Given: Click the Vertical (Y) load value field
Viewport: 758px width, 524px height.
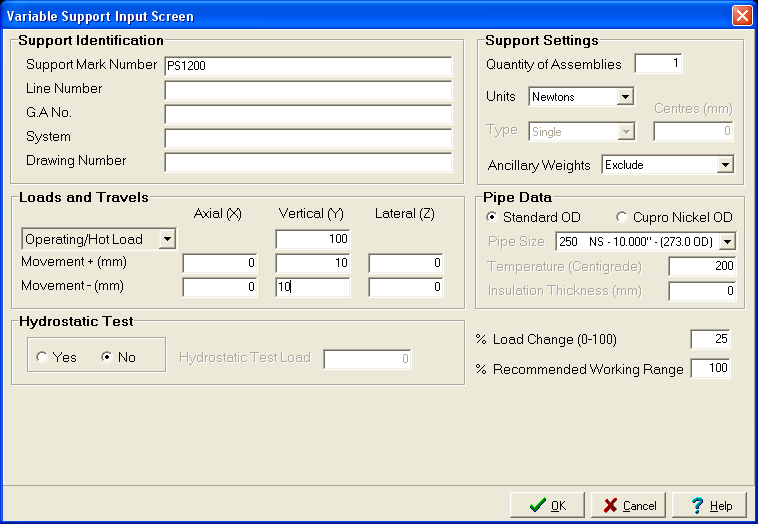Looking at the screenshot, I should (312, 239).
